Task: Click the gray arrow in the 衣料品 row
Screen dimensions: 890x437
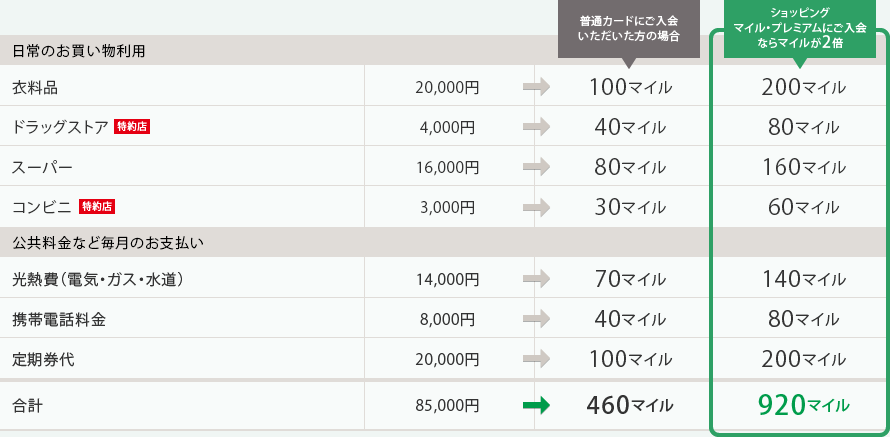Action: point(536,87)
